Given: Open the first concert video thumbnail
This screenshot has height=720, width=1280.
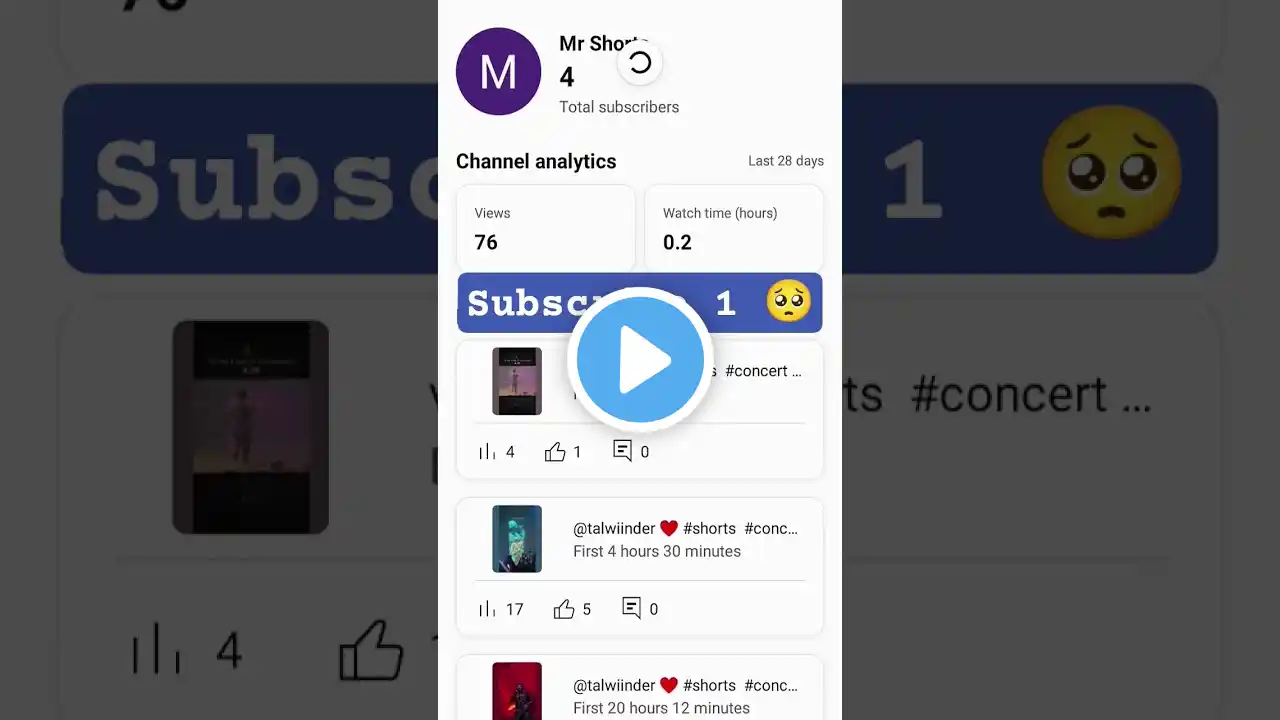Looking at the screenshot, I should click(x=517, y=381).
